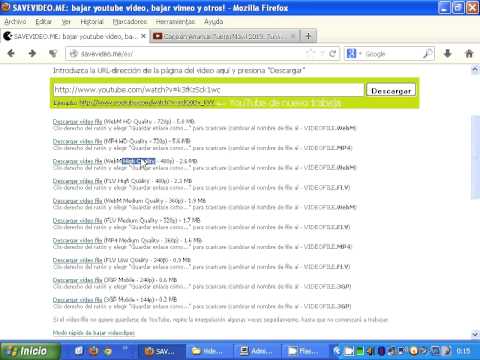
Task: Download 3GP Mobile 144p video file
Action: tap(77, 300)
